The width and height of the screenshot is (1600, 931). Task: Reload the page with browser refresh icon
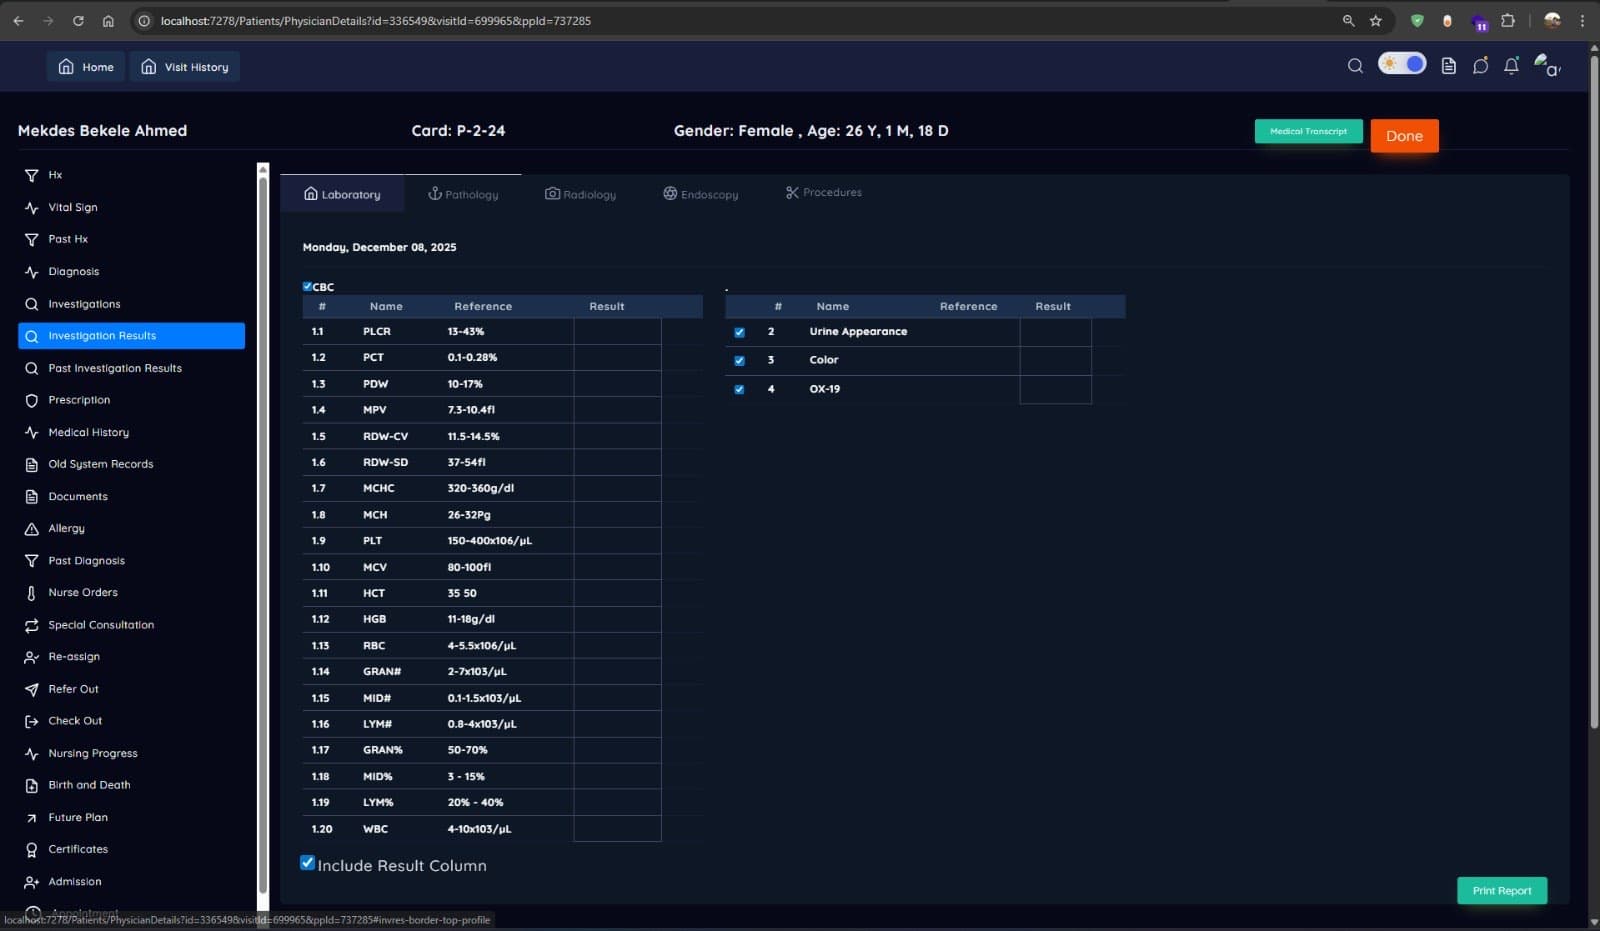click(x=78, y=20)
